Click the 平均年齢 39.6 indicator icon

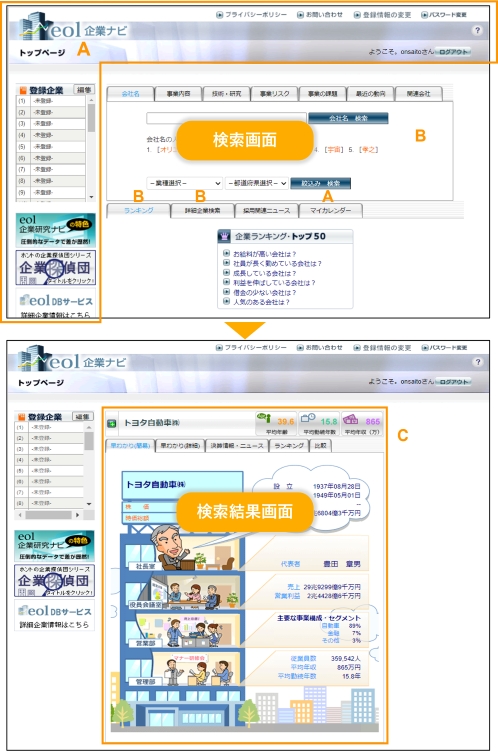click(276, 423)
